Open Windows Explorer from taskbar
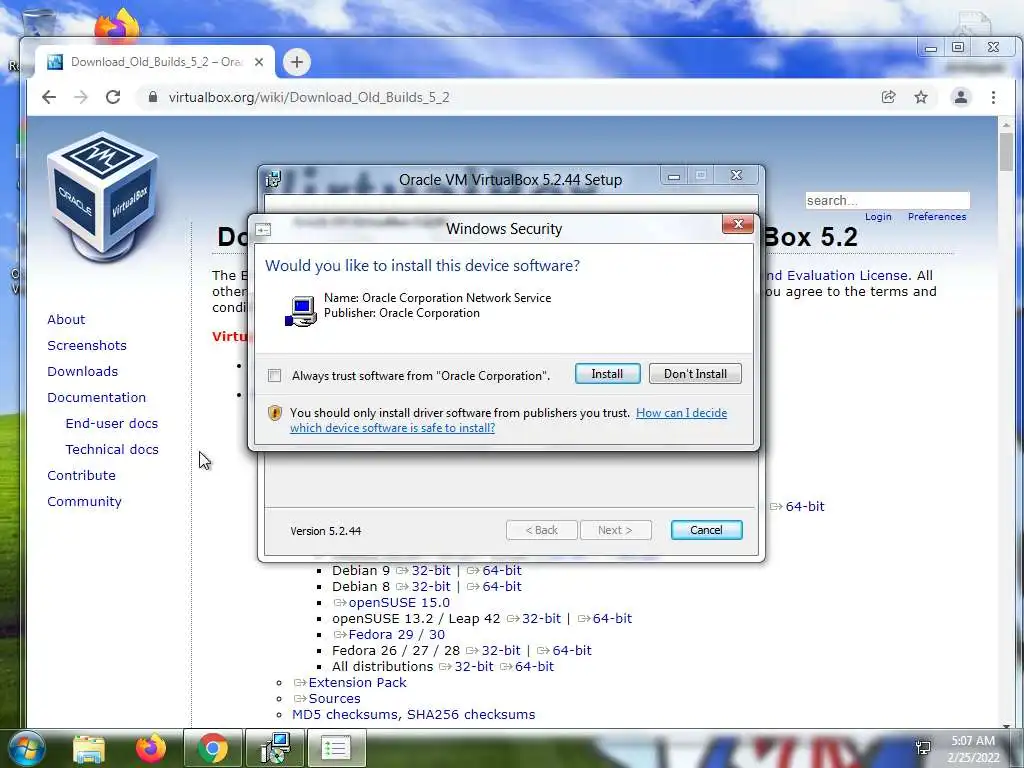The width and height of the screenshot is (1024, 768). click(x=89, y=749)
